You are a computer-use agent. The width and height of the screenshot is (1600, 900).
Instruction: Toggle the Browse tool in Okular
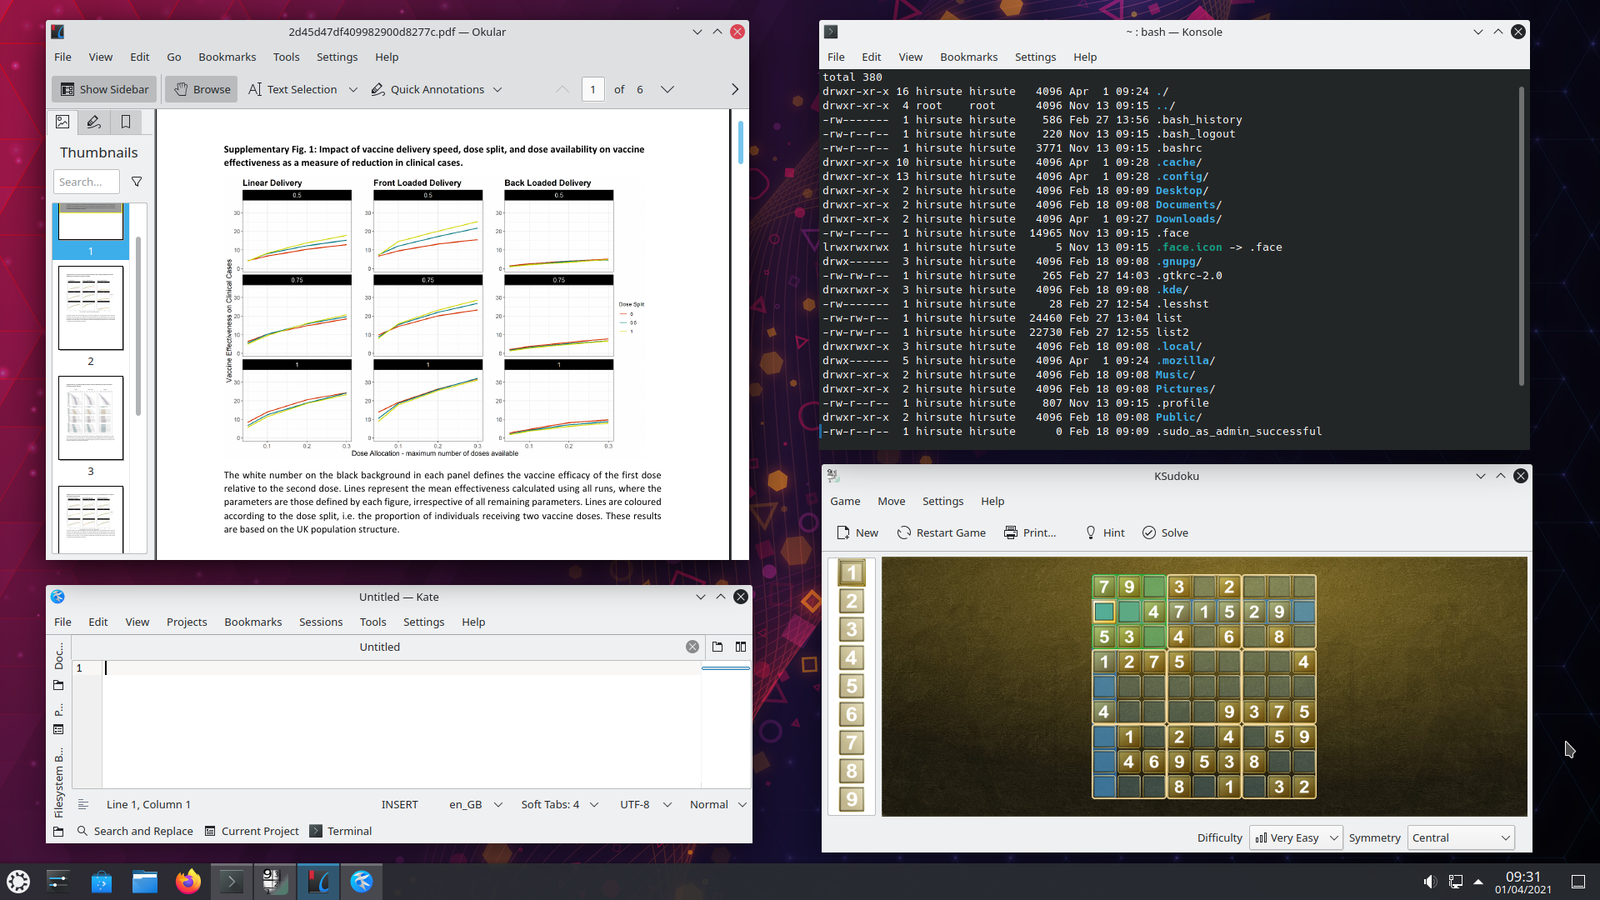pos(201,89)
